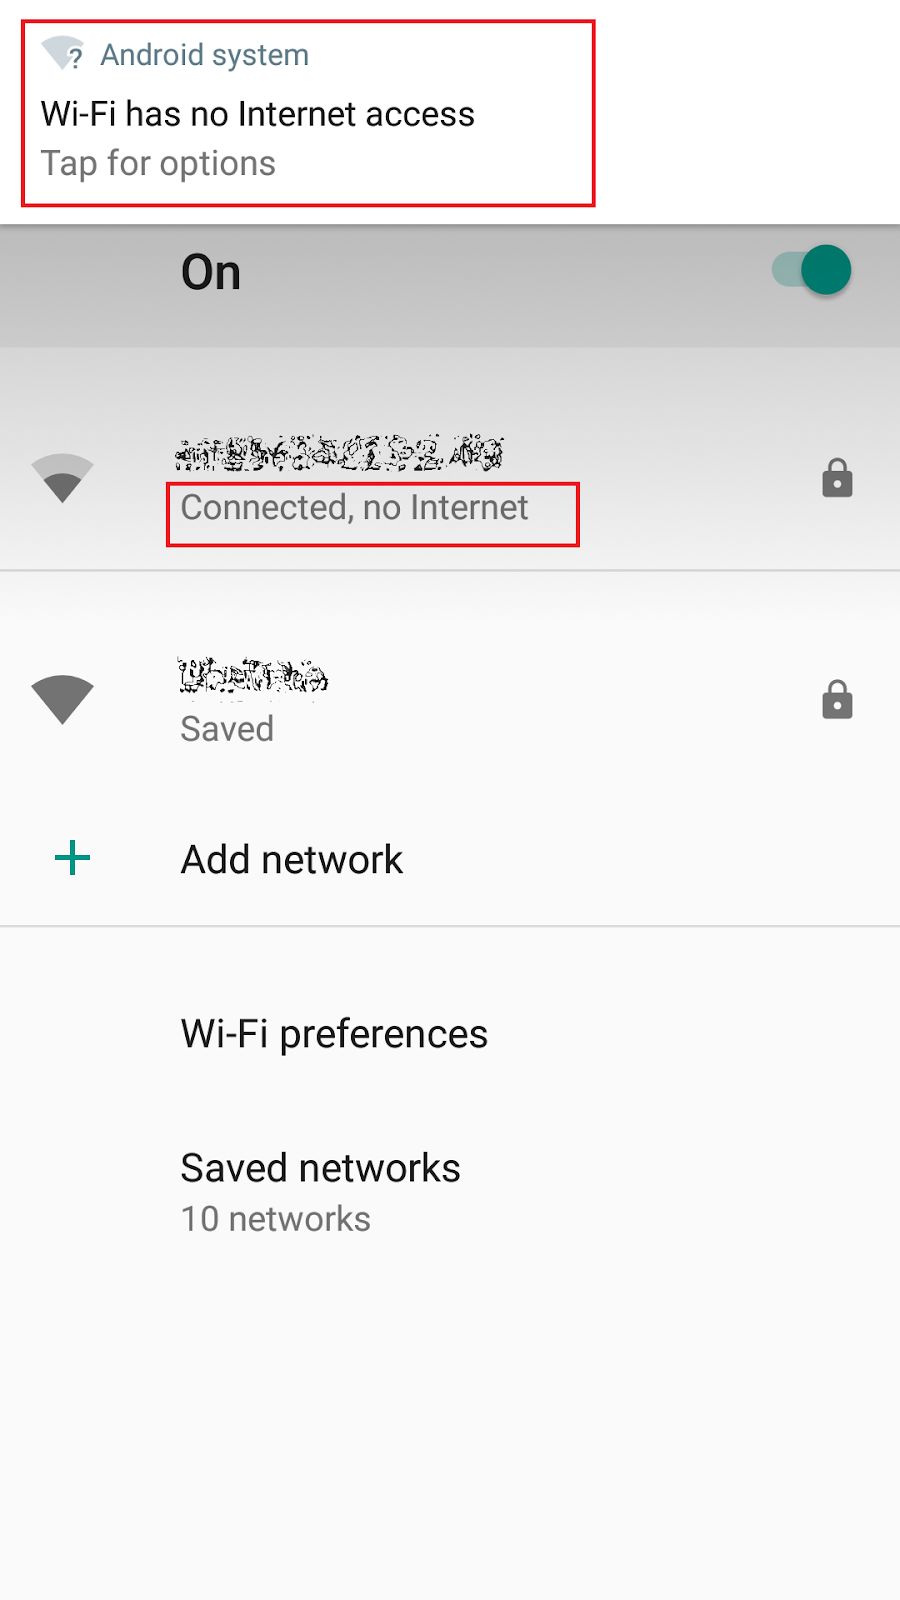Select the "Connected, no Internet" network
900x1600 pixels.
(x=450, y=480)
